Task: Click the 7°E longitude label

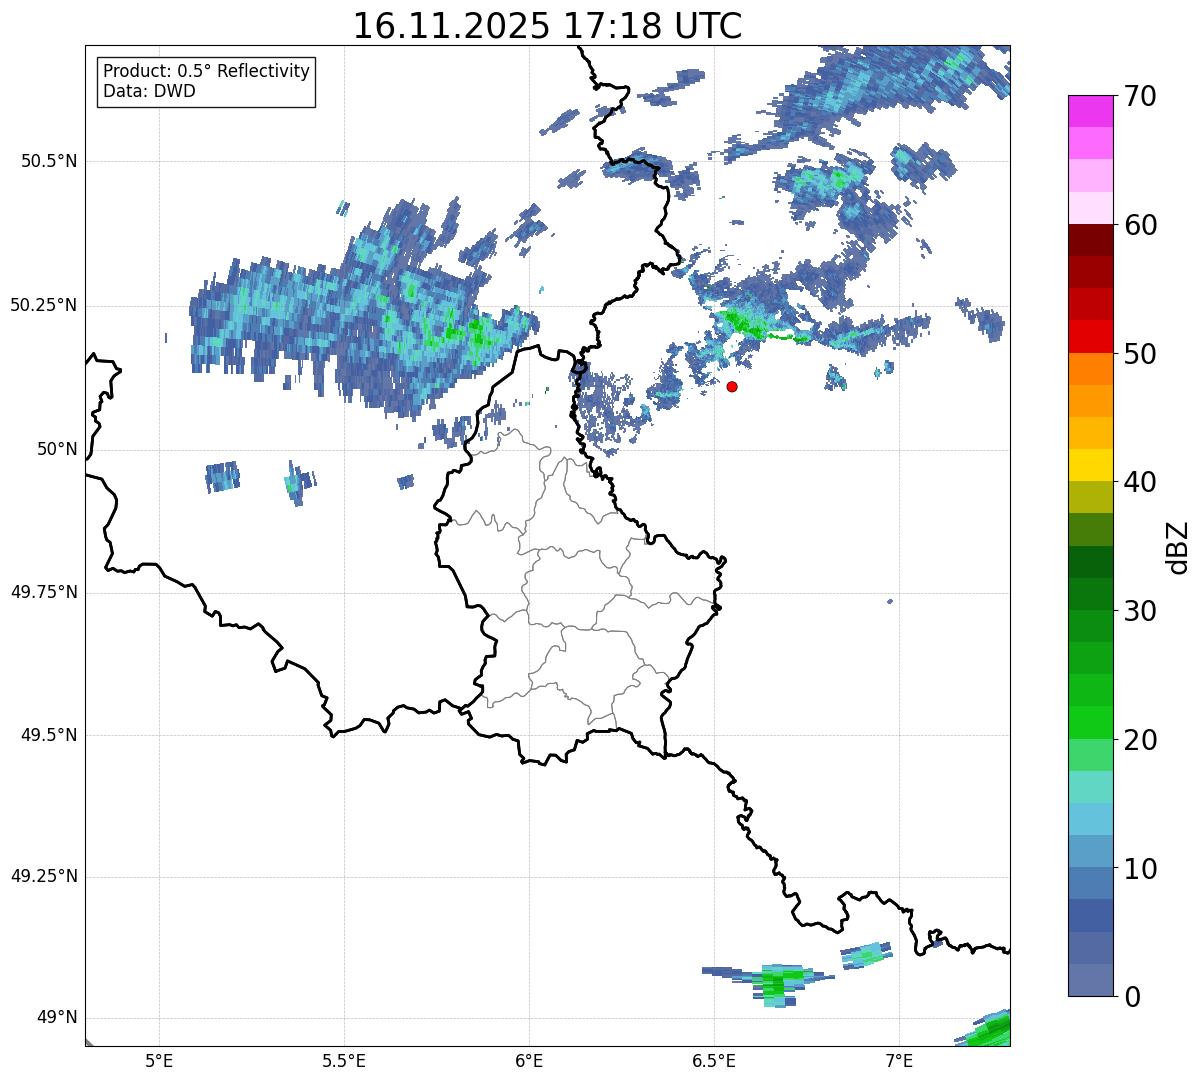Action: tap(899, 1060)
